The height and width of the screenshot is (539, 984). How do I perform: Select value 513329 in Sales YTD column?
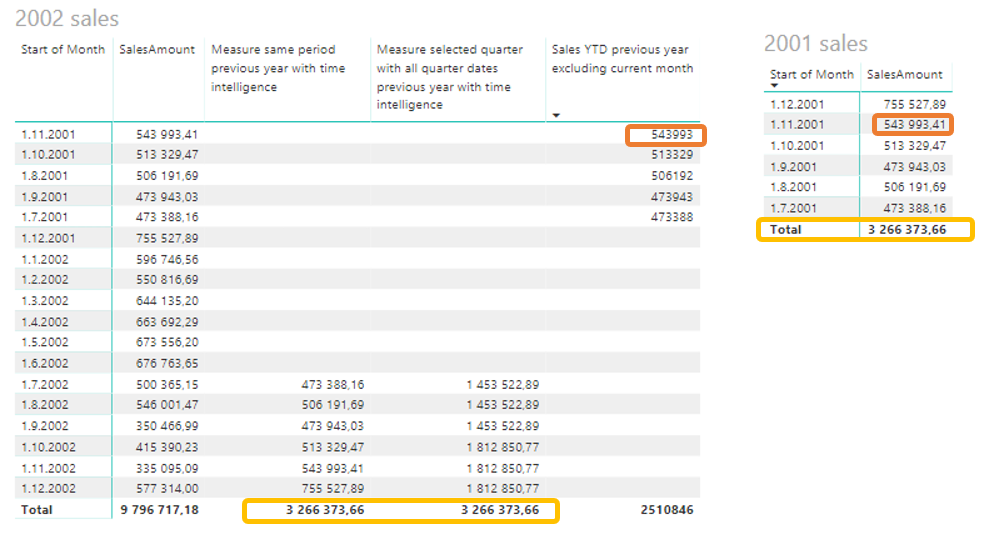pos(671,154)
